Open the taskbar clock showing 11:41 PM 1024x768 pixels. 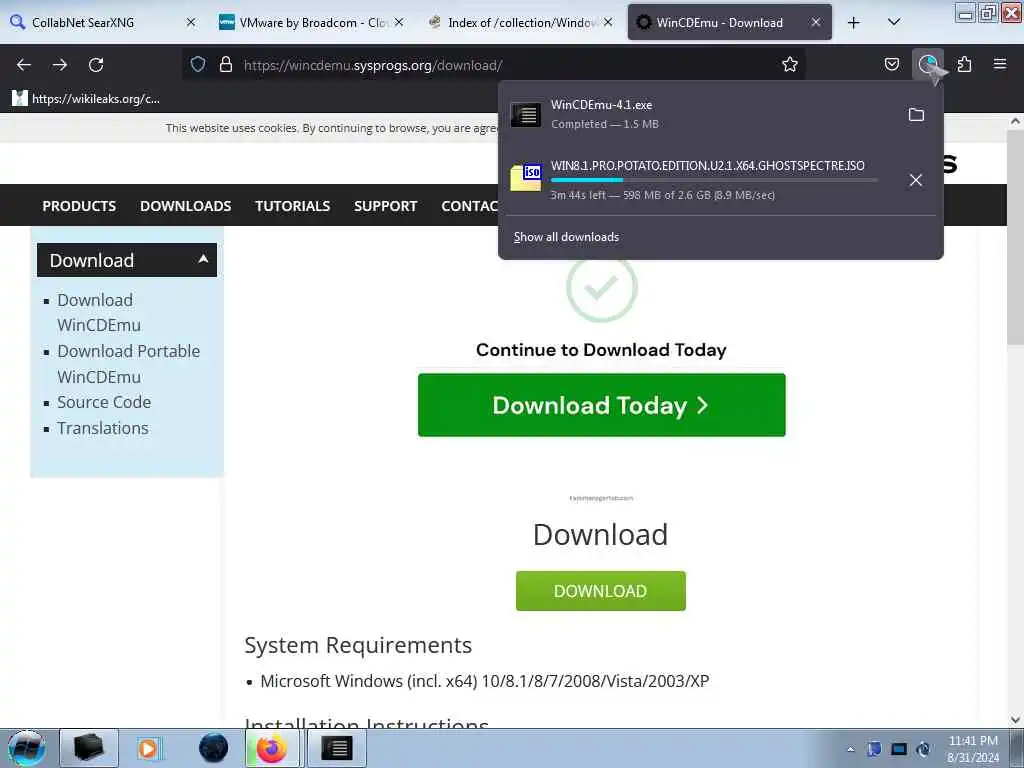[x=973, y=749]
